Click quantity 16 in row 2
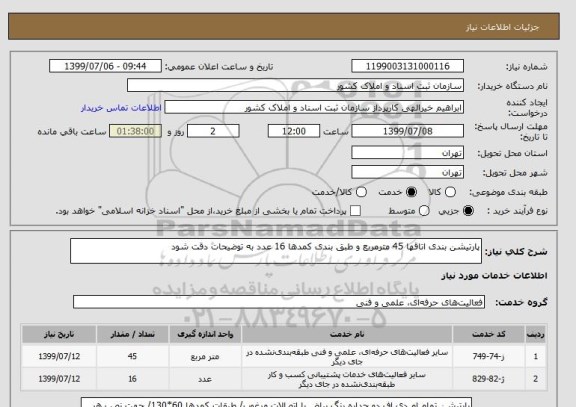 pos(133,379)
